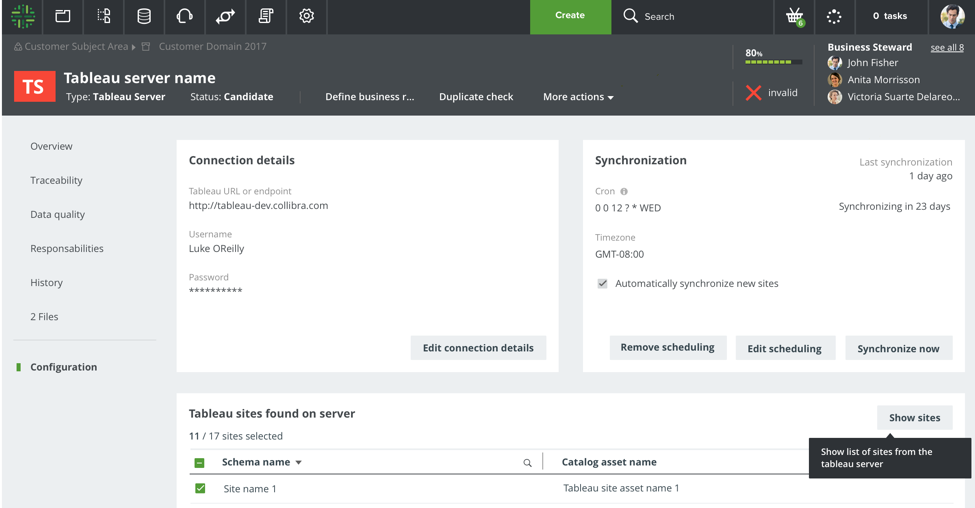Viewport: 975px width, 508px height.
Task: Click Synchronize now button
Action: (x=899, y=348)
